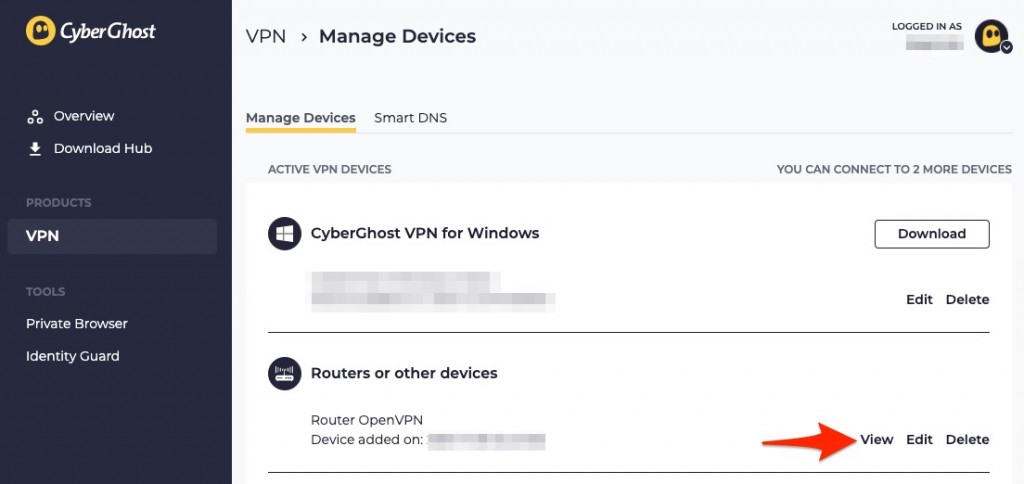Open Identity Guard in the sidebar
Screen dimensions: 1024x484
coord(72,357)
